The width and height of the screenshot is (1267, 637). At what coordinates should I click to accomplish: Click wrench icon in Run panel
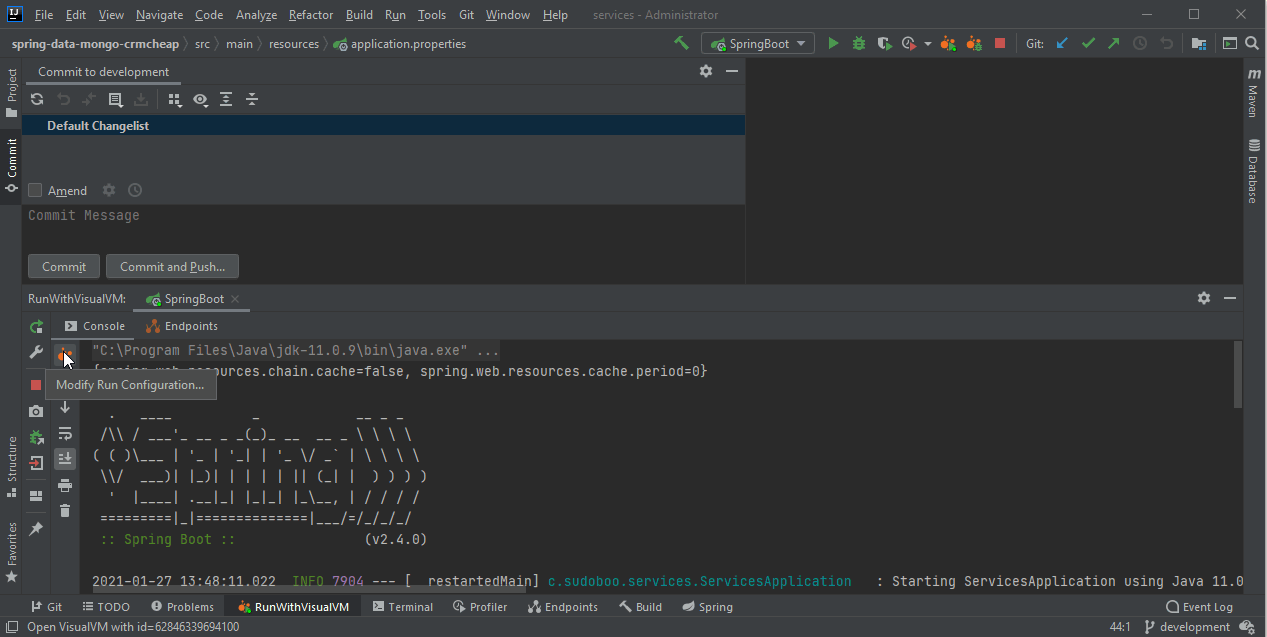click(x=36, y=353)
